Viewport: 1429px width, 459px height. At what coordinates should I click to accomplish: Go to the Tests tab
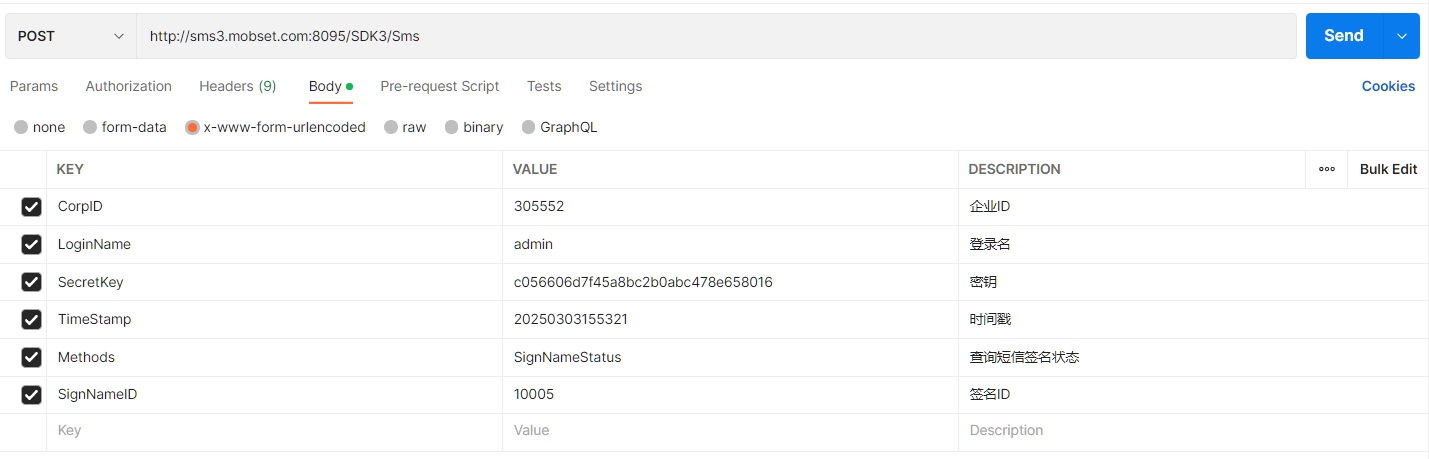tap(544, 86)
